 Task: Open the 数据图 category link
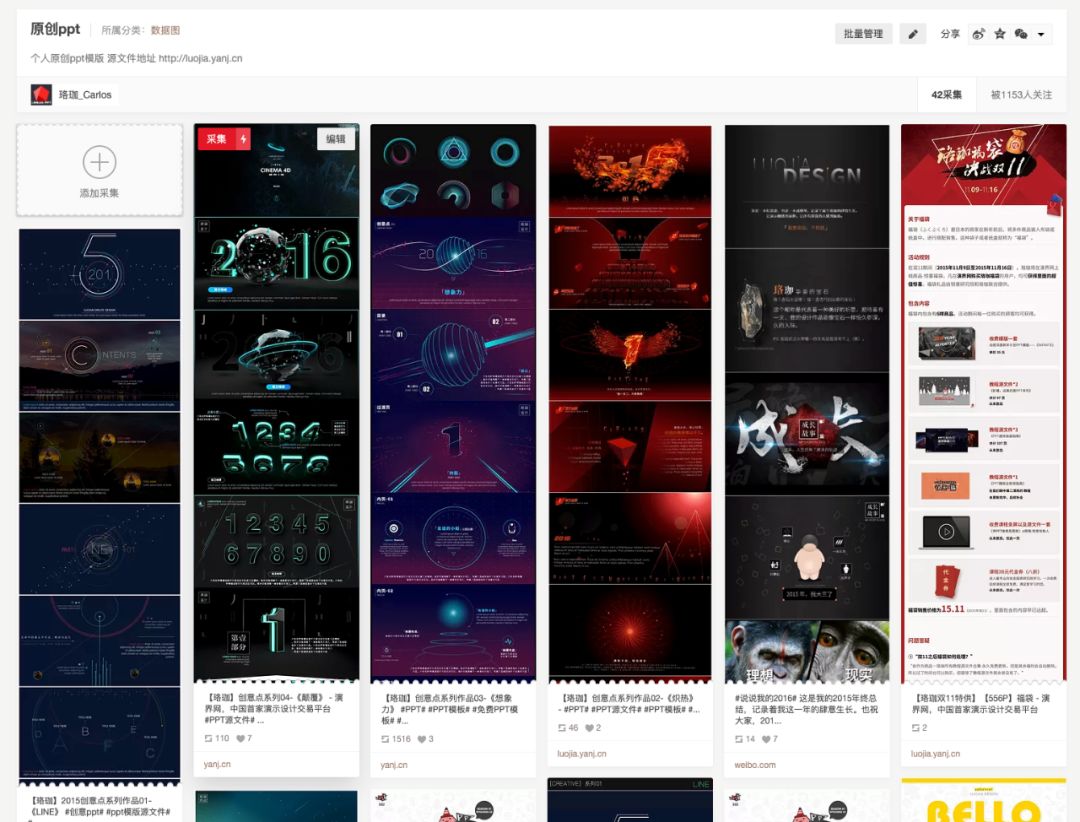(165, 30)
